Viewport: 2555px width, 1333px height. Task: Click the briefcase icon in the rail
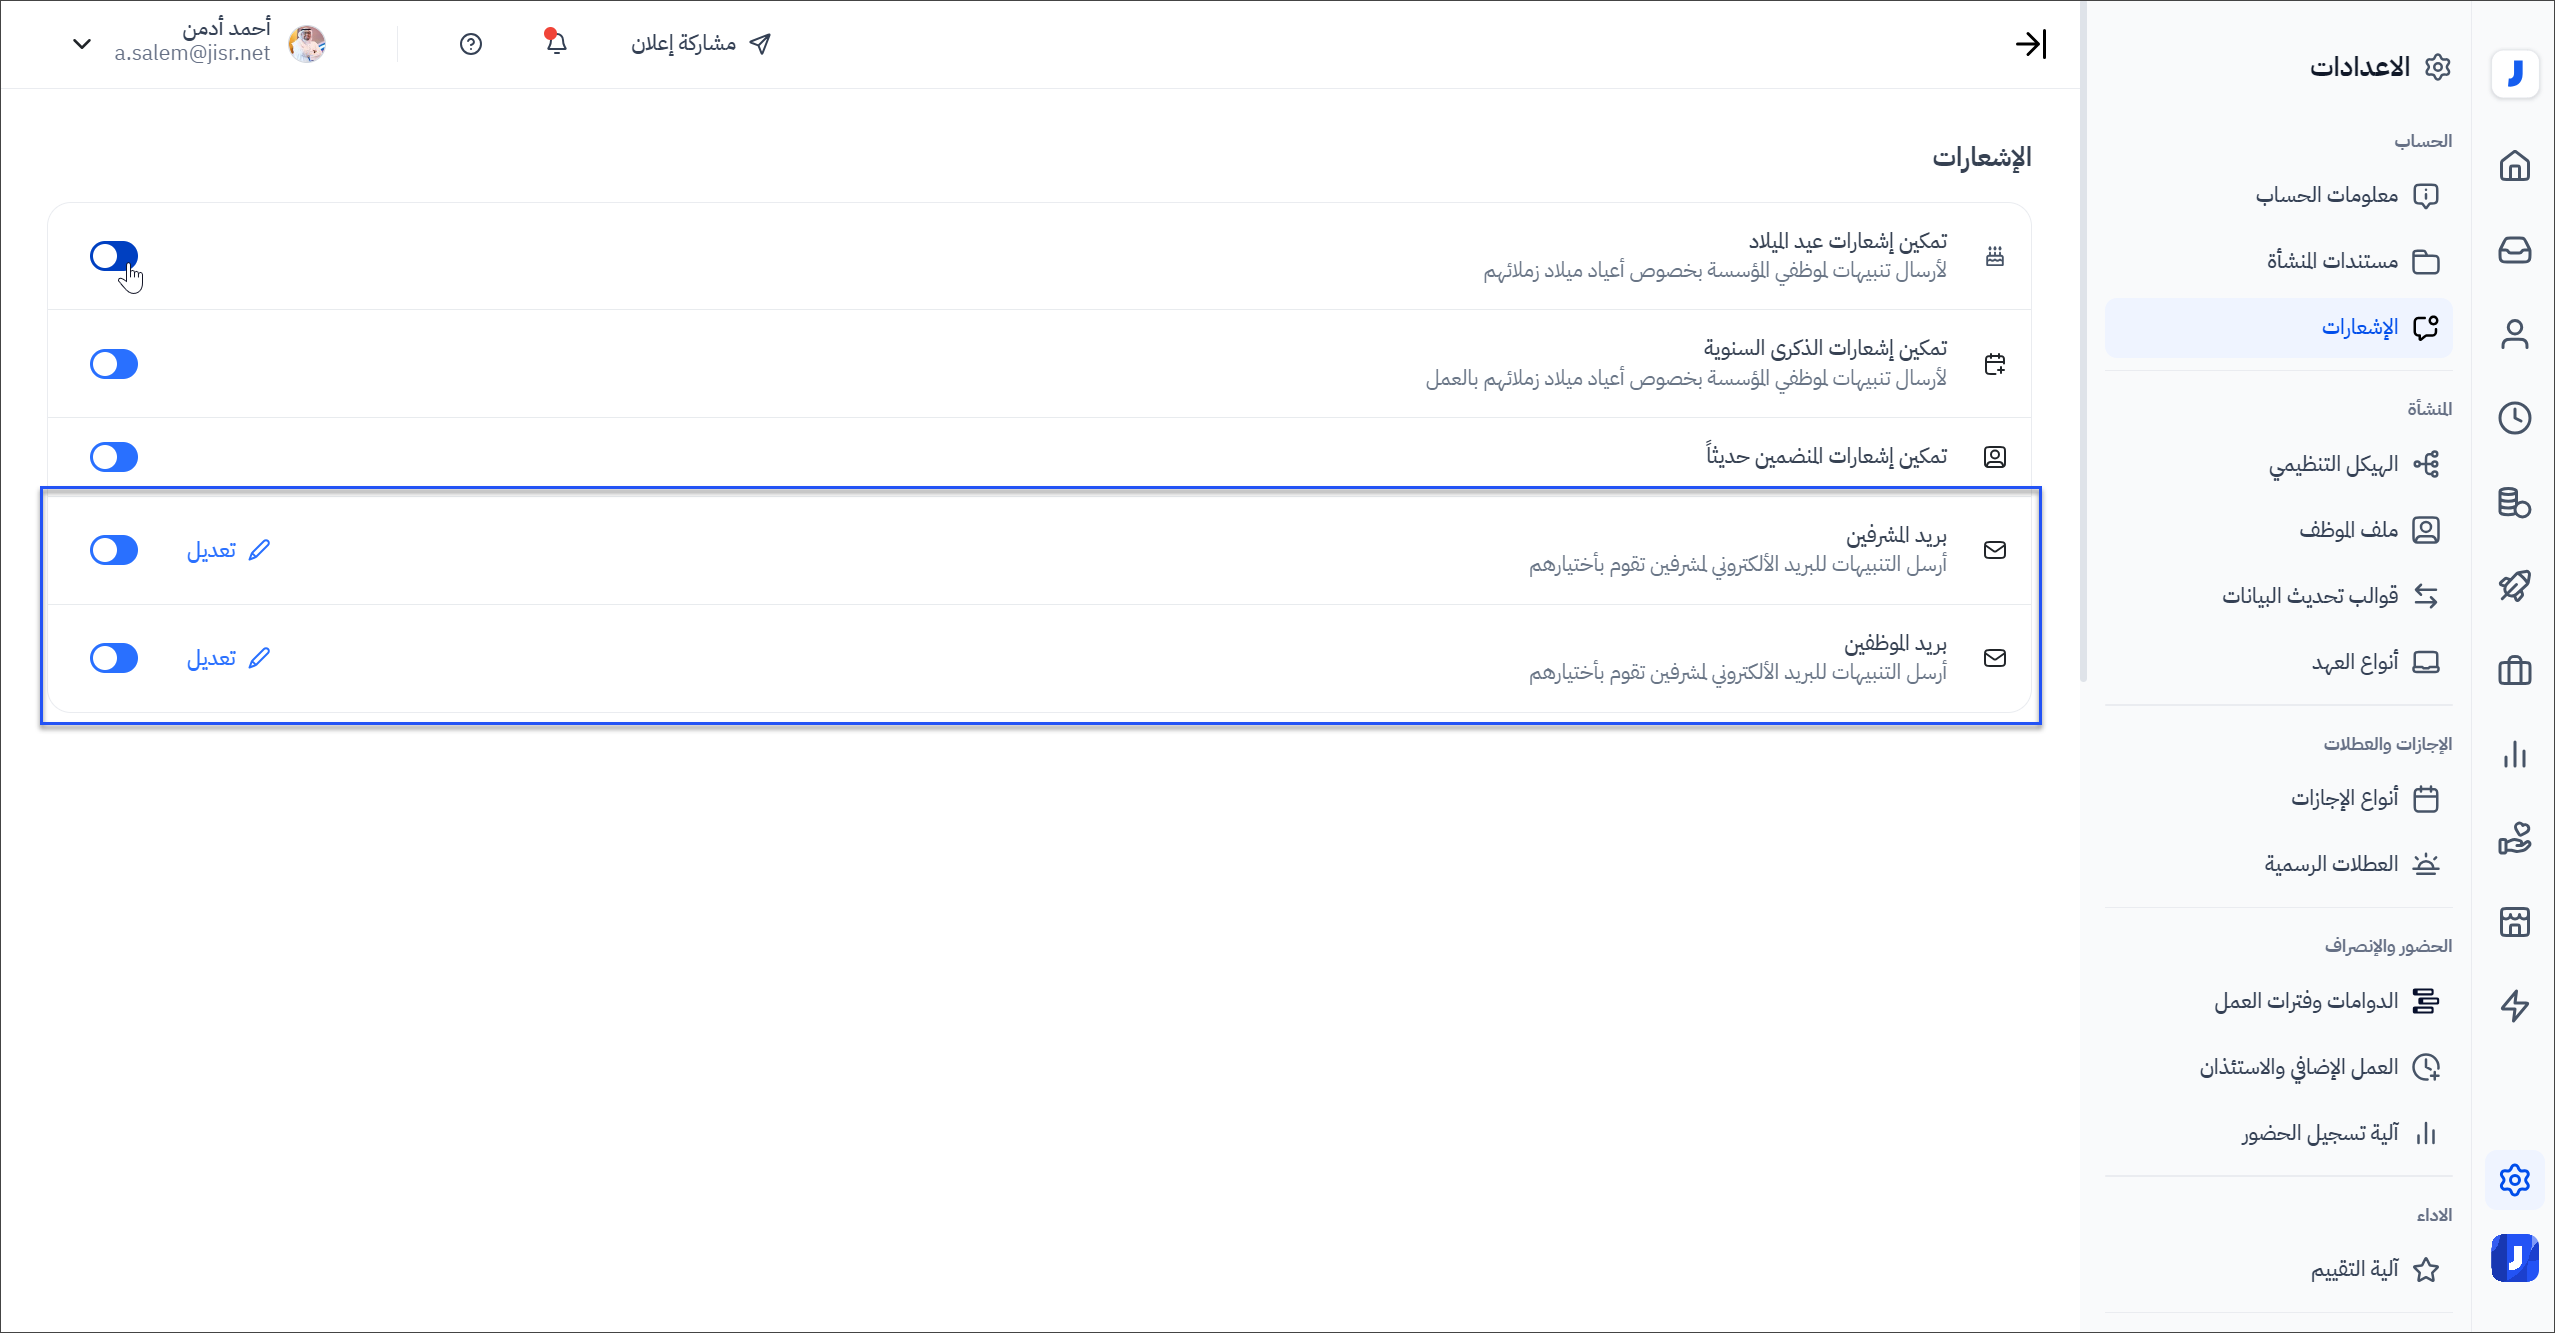[x=2514, y=670]
